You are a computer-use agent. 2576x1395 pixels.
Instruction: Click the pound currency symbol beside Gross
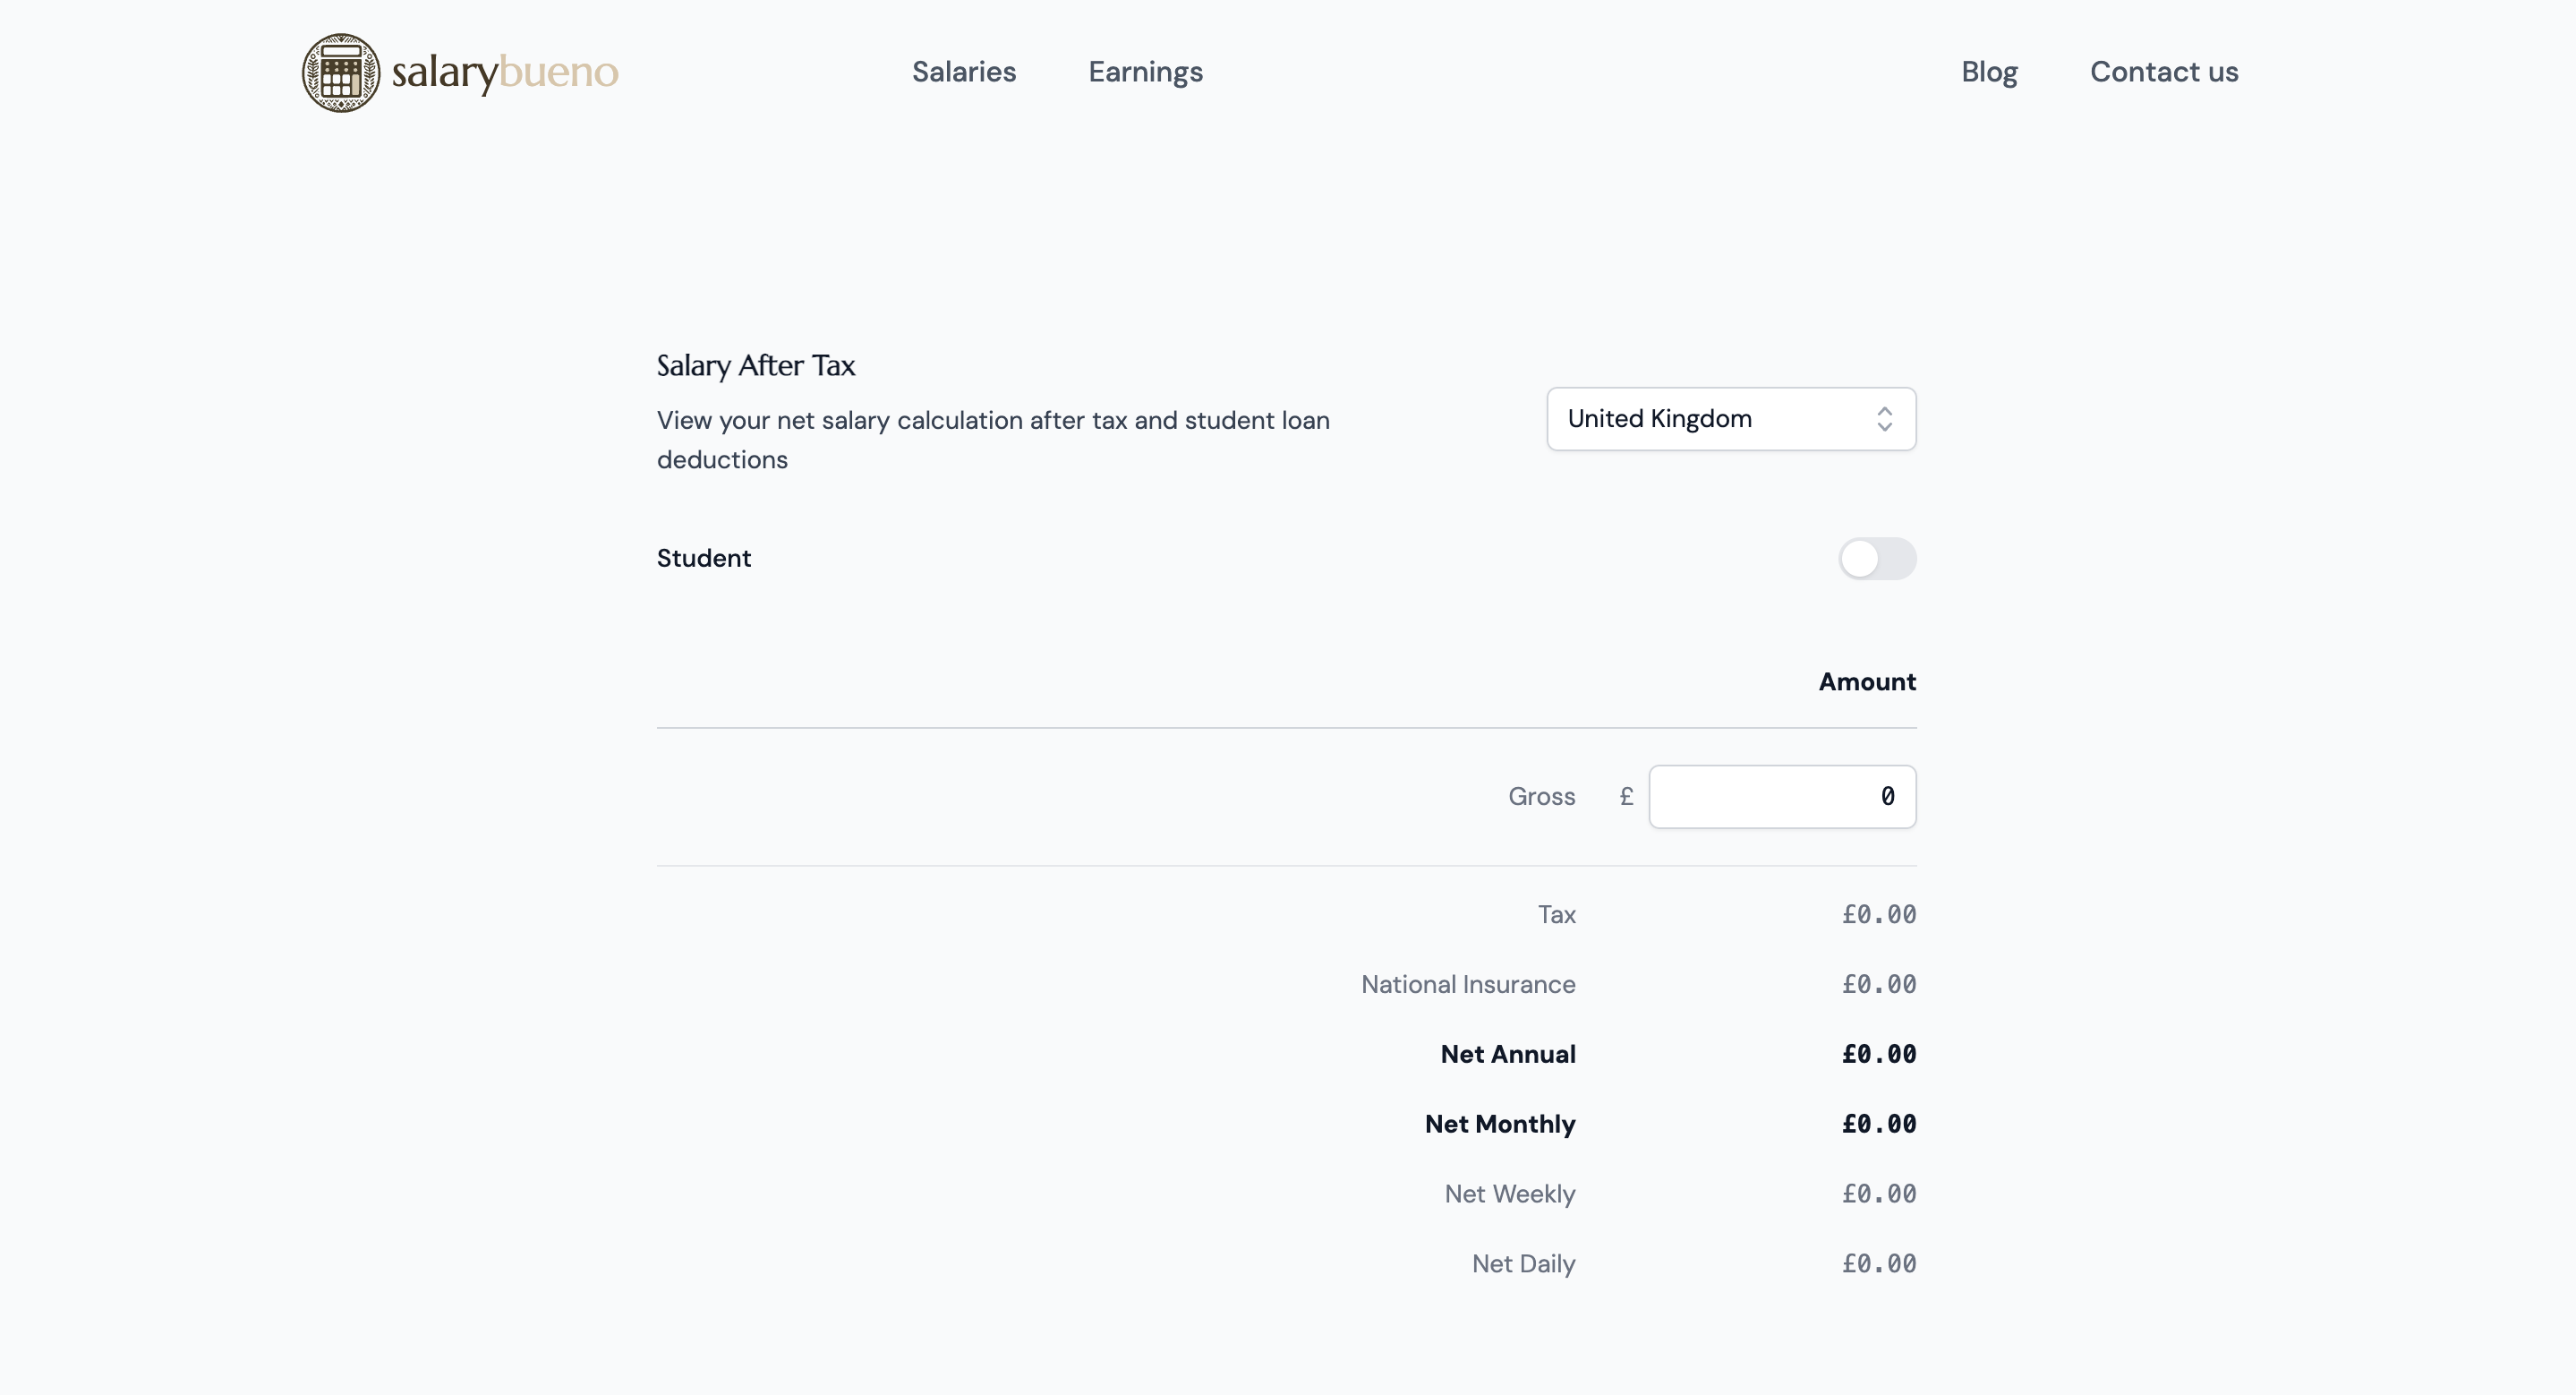tap(1626, 797)
